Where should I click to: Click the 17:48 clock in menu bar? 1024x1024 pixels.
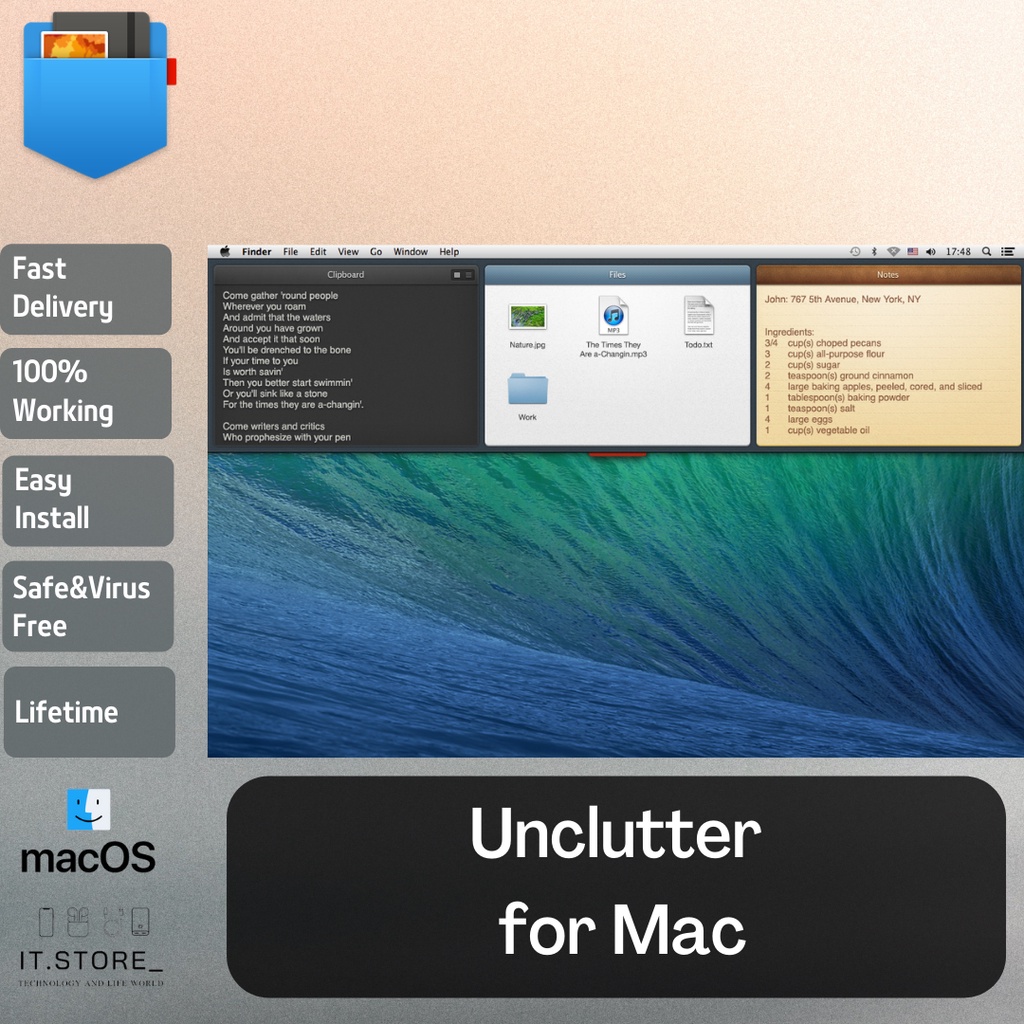(x=958, y=252)
